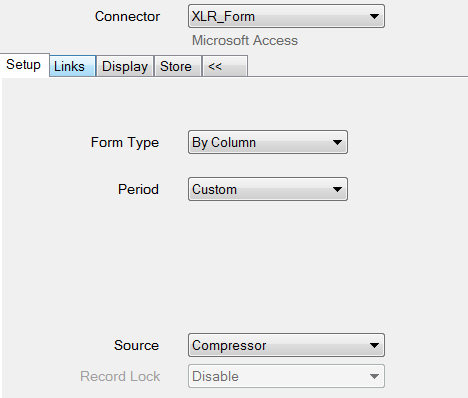Click the disabled Record Lock dropdown
The image size is (468, 398).
point(286,376)
